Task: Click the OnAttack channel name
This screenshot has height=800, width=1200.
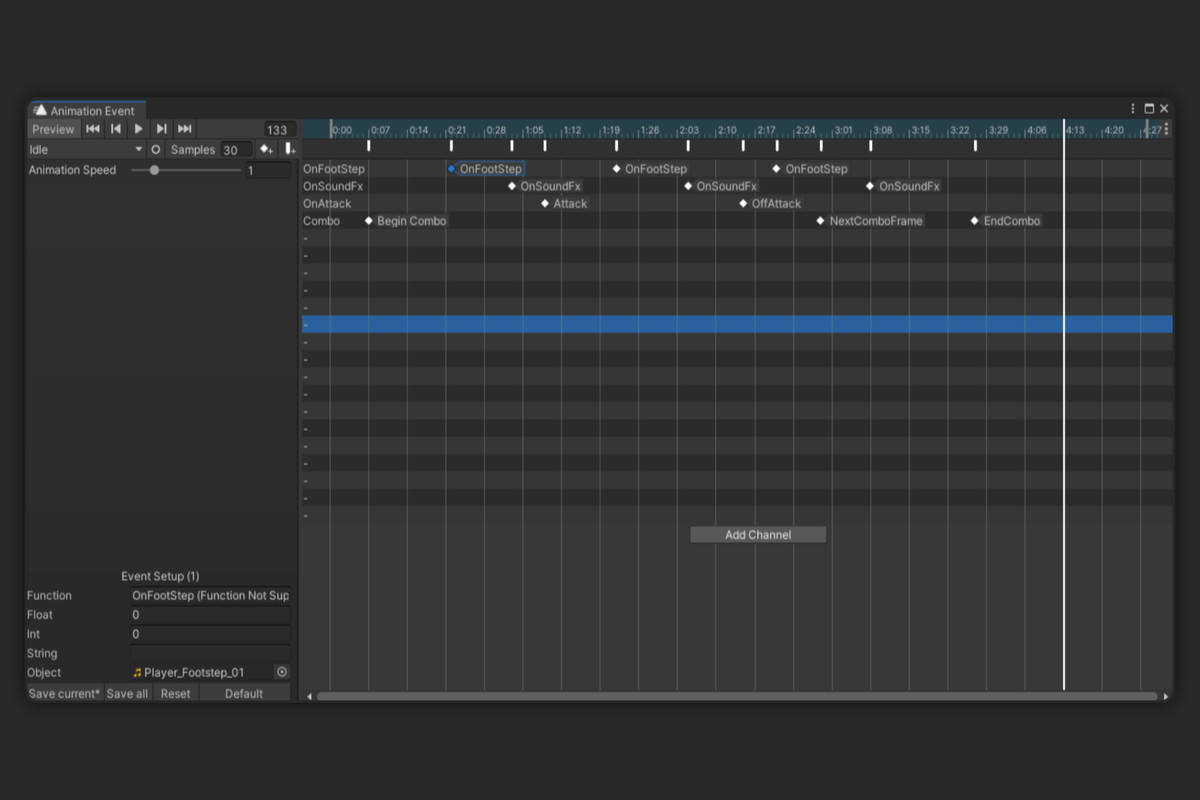Action: click(x=327, y=204)
